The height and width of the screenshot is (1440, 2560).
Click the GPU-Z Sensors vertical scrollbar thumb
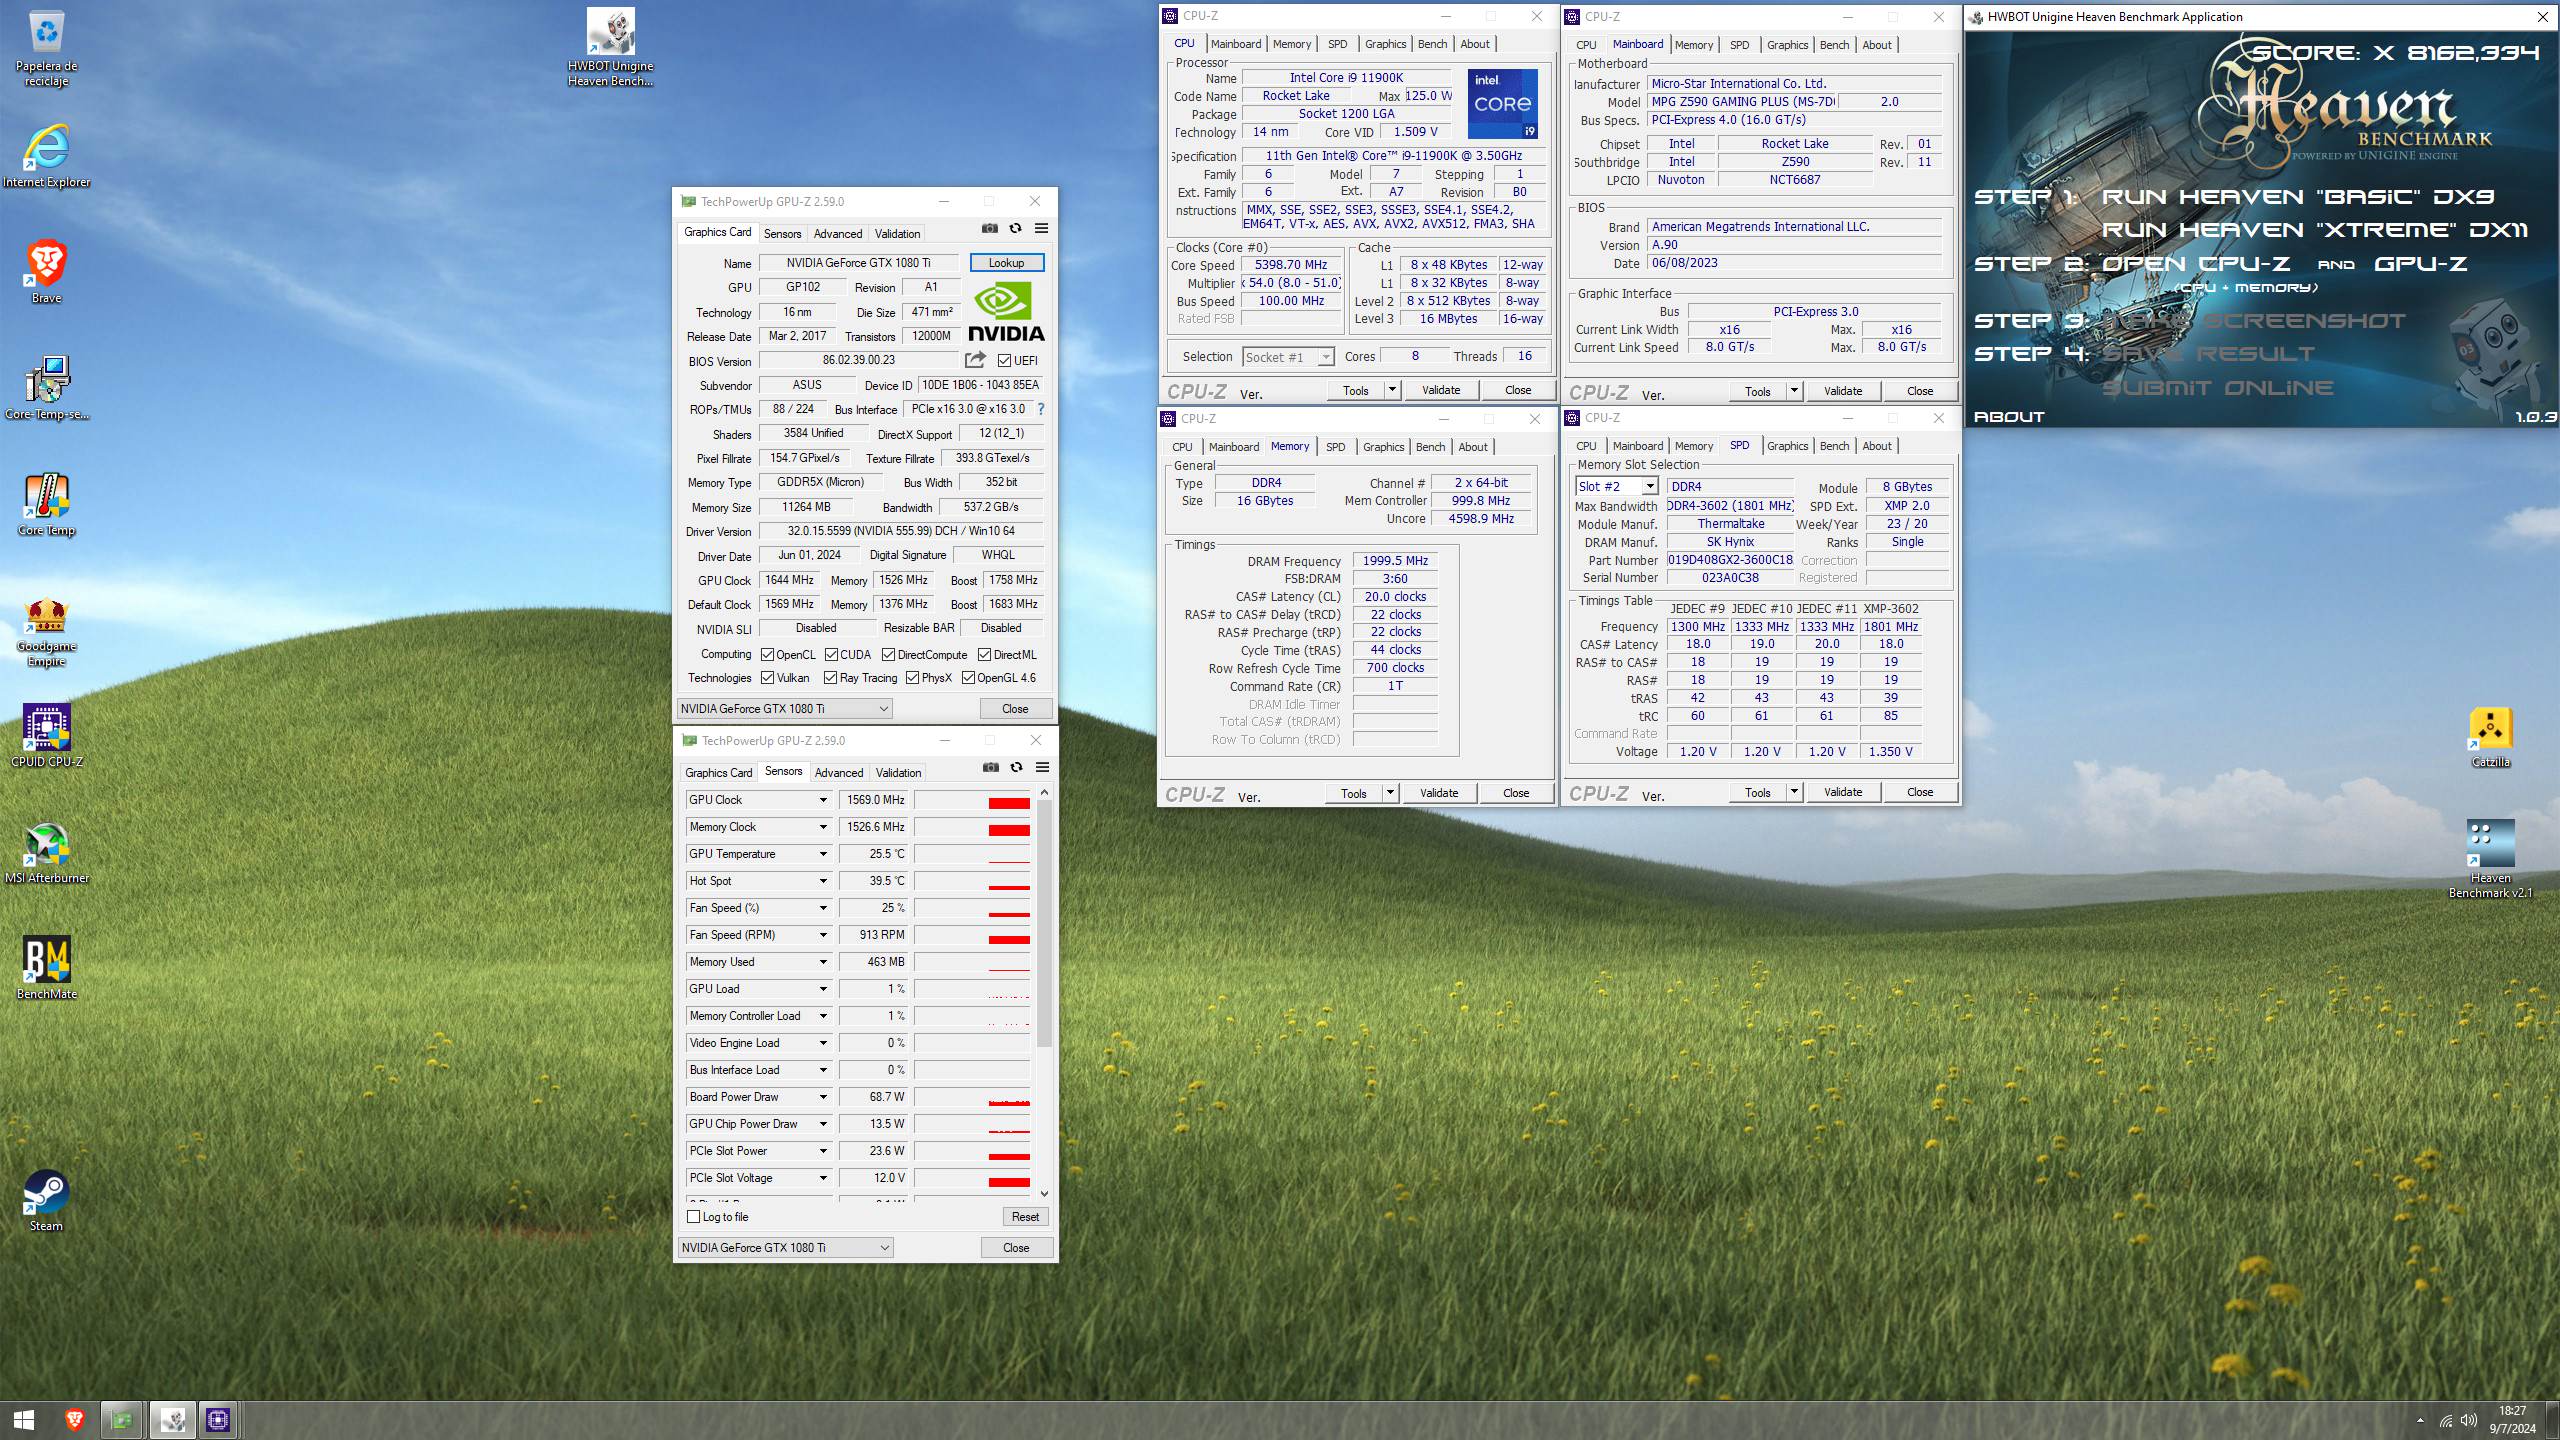(x=1044, y=922)
